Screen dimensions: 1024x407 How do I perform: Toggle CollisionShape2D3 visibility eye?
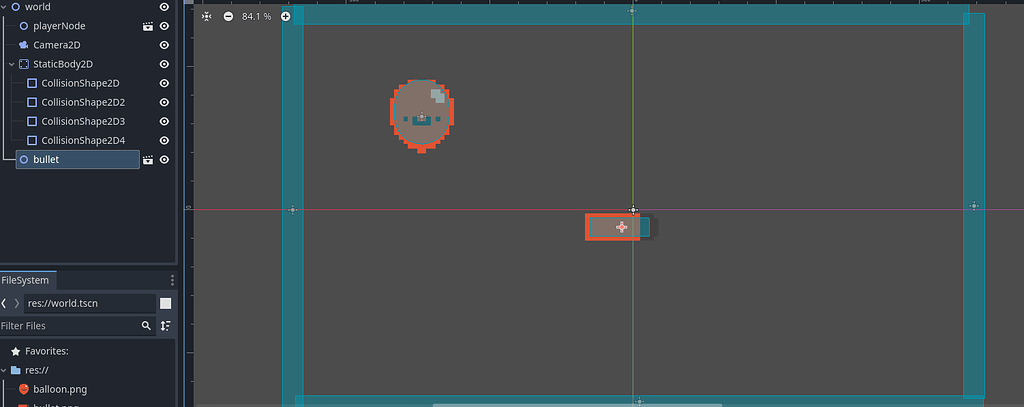click(x=165, y=122)
